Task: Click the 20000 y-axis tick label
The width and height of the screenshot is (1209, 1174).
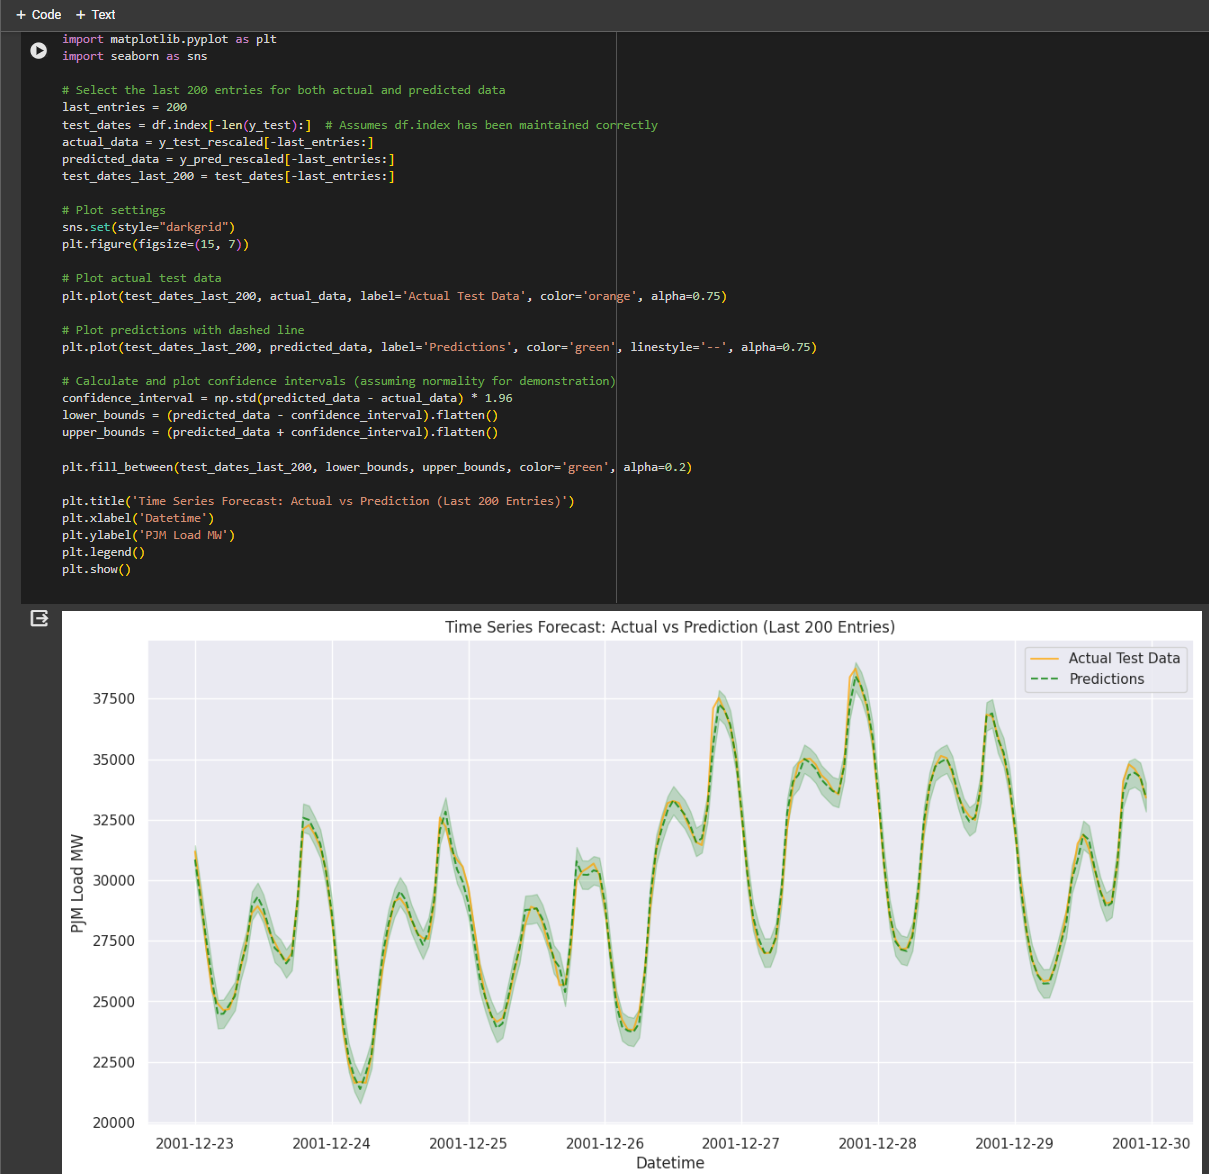Action: [x=114, y=1123]
